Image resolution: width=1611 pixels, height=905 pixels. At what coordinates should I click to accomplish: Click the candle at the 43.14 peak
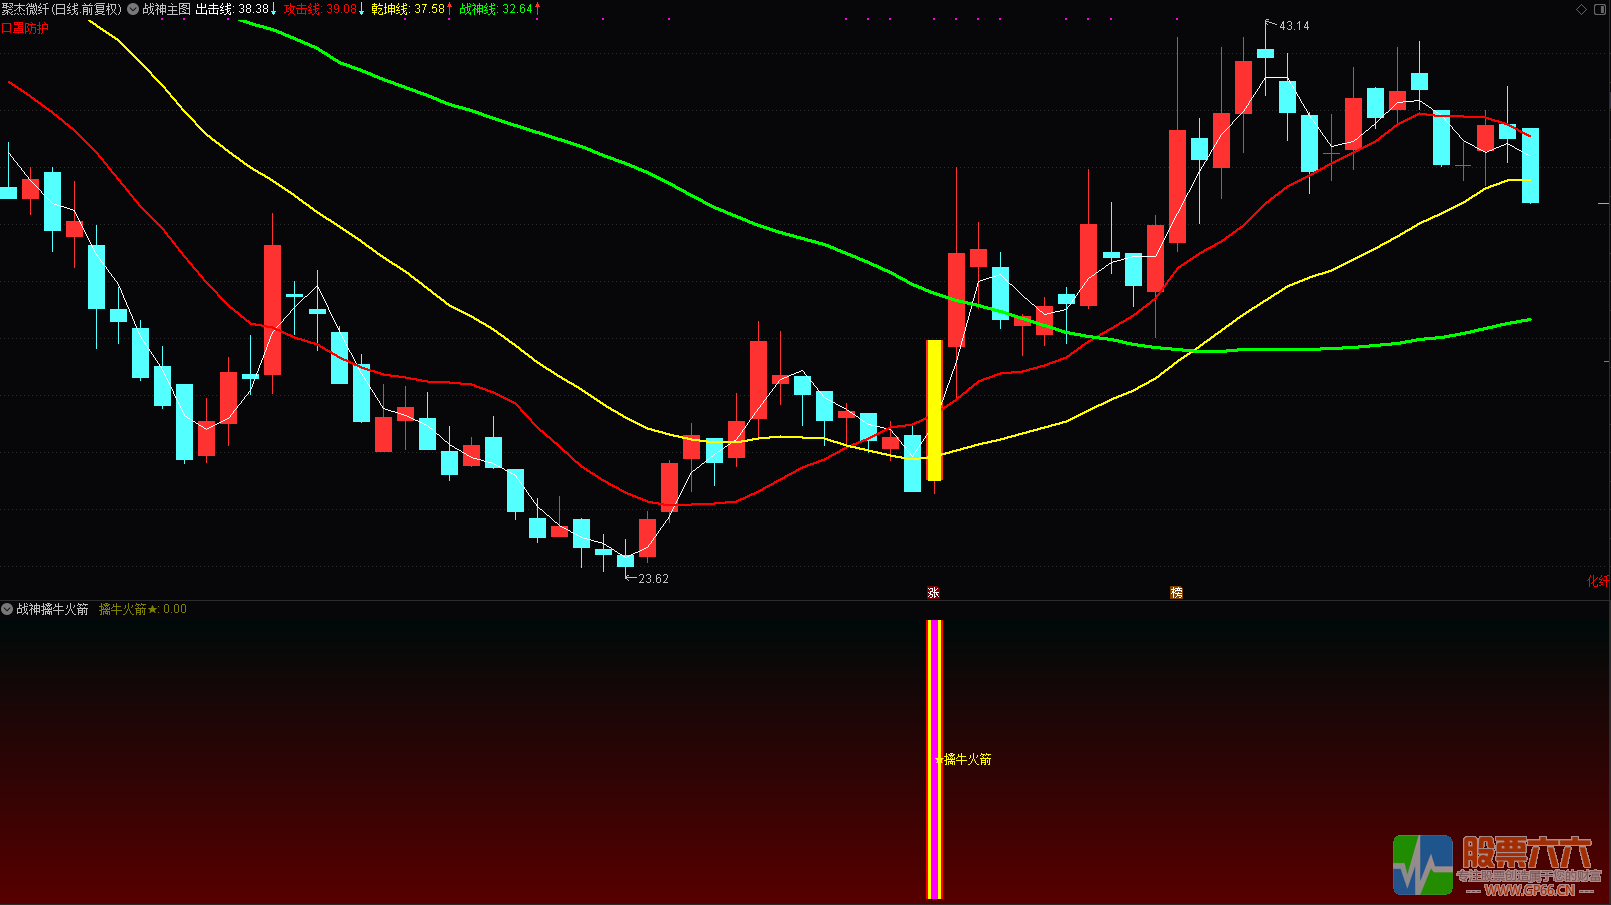[x=1265, y=53]
